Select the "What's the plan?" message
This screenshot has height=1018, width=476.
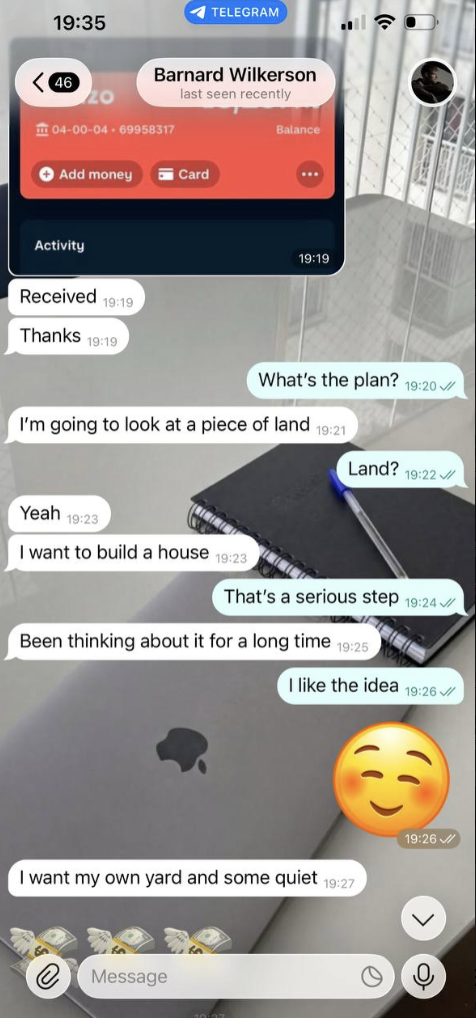[x=357, y=381]
